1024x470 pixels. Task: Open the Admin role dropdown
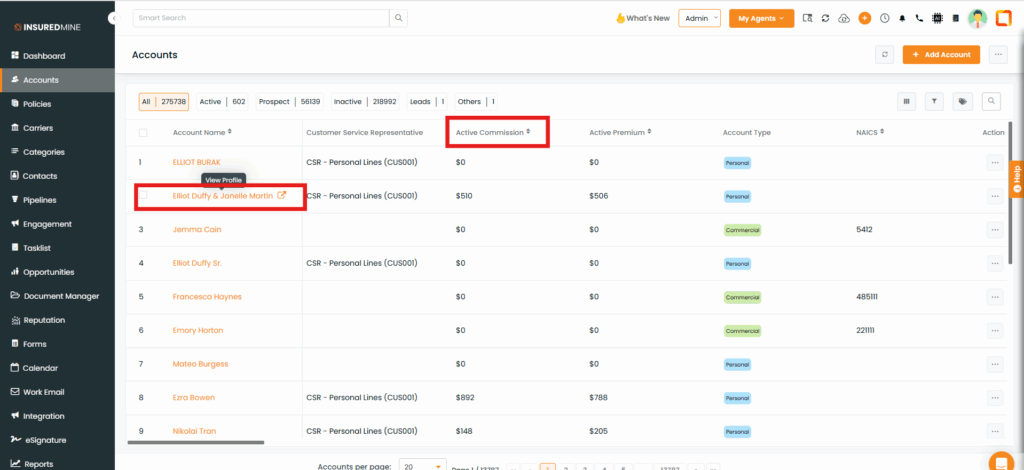pyautogui.click(x=699, y=18)
